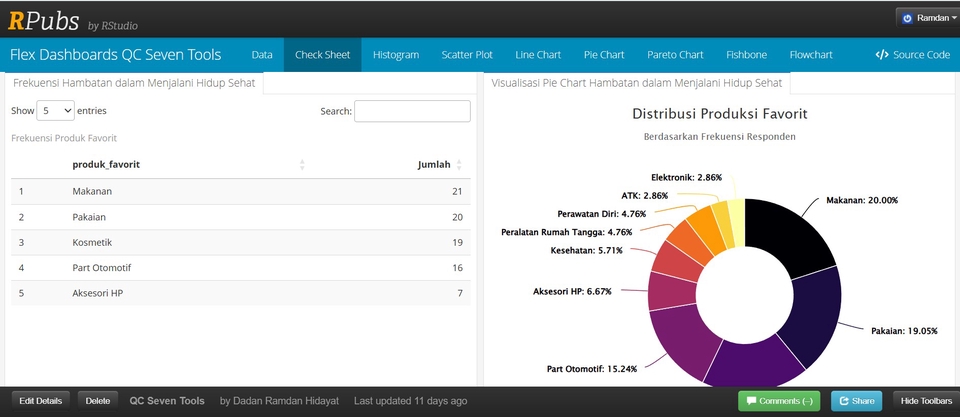Switch to the Histogram tab

coord(395,55)
